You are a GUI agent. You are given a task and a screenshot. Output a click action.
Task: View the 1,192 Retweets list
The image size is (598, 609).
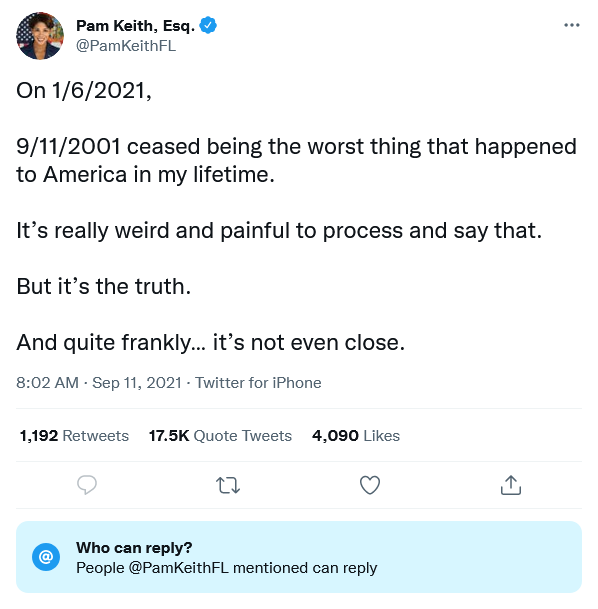tap(74, 436)
